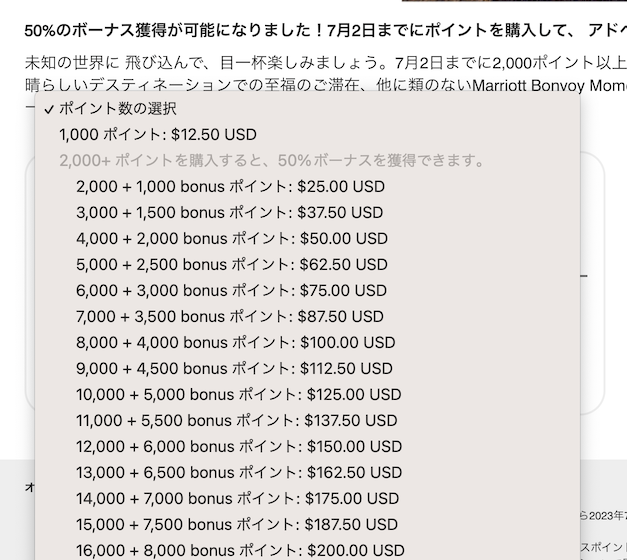The image size is (627, 560).
Task: Choose 5,000 + 2,500 bonus for $62.50
Action: (x=307, y=265)
